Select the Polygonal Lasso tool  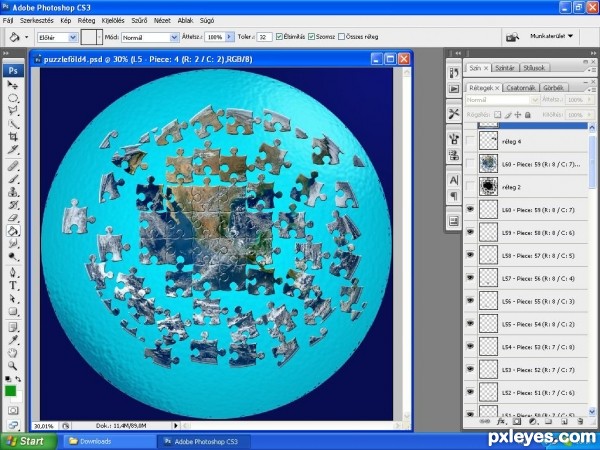(x=13, y=111)
